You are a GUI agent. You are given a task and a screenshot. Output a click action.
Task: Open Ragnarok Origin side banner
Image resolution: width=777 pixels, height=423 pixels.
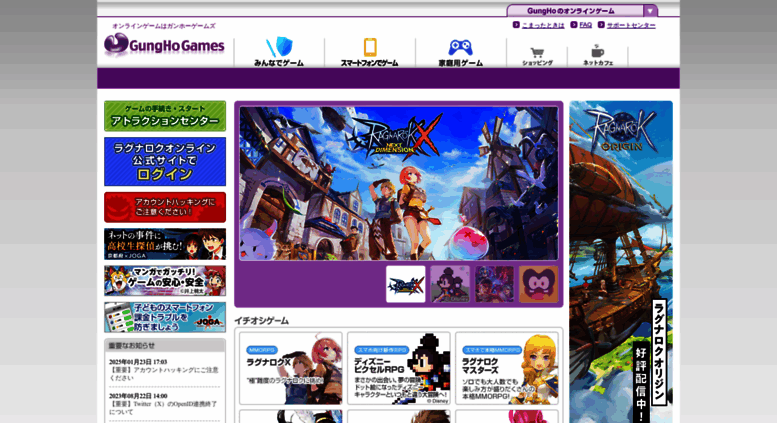pos(621,262)
